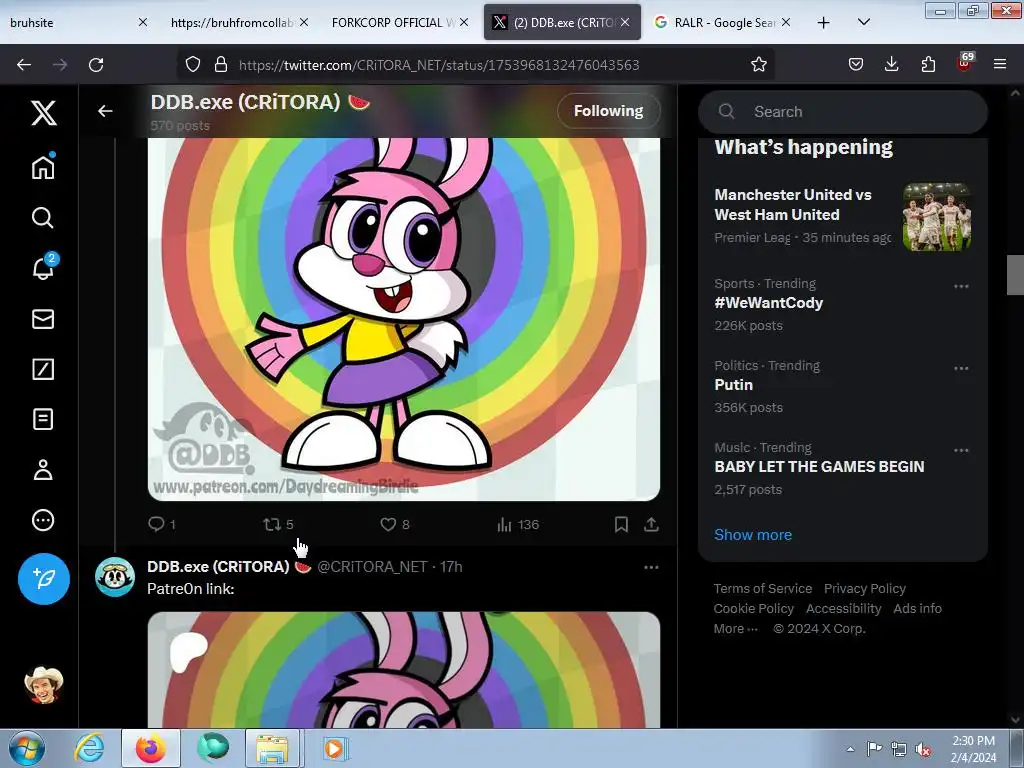
Task: Toggle Following button for DDB.exe
Action: point(609,111)
